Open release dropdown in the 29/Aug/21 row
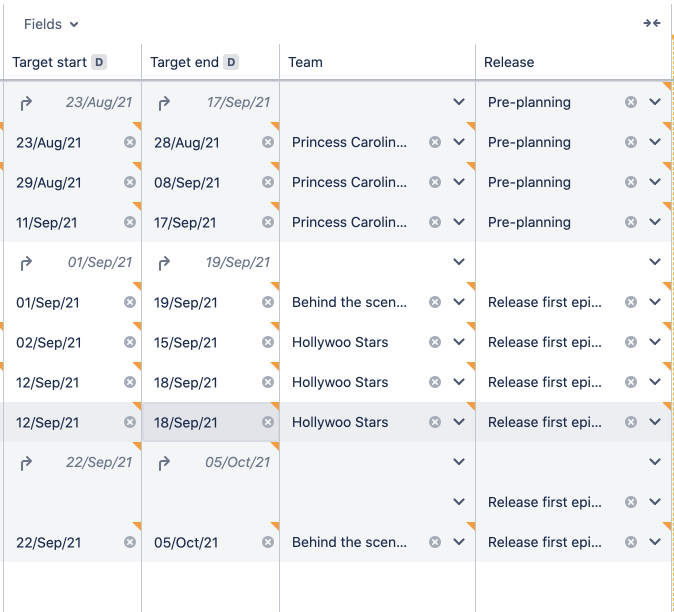The width and height of the screenshot is (674, 612). [x=655, y=182]
